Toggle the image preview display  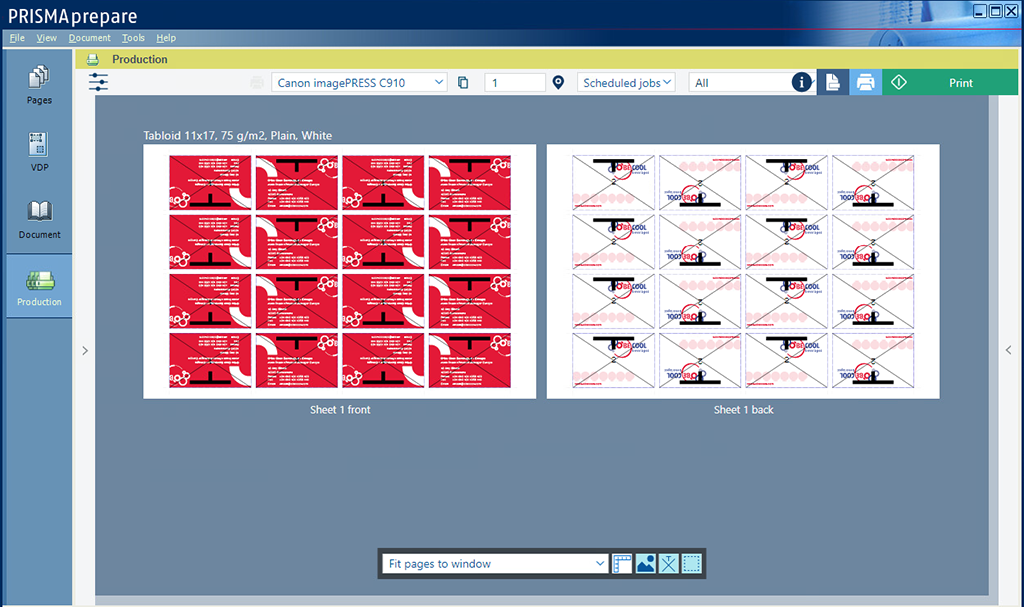[x=645, y=563]
